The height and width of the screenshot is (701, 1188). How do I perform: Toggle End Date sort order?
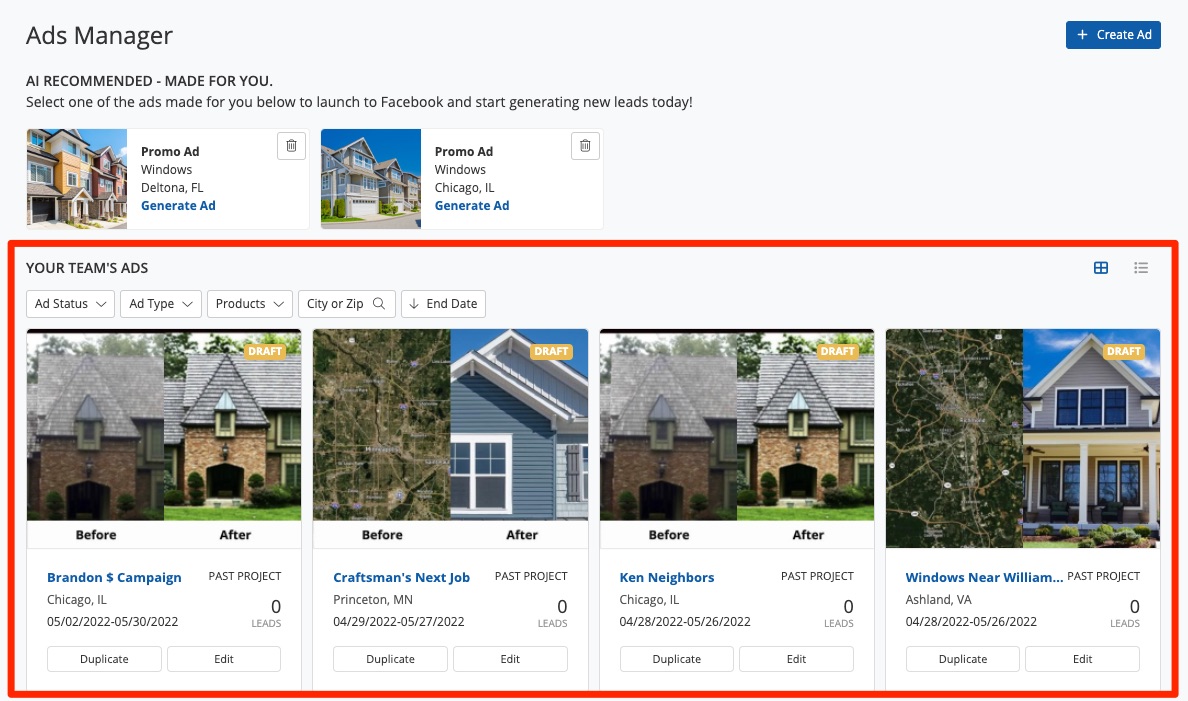pyautogui.click(x=443, y=304)
